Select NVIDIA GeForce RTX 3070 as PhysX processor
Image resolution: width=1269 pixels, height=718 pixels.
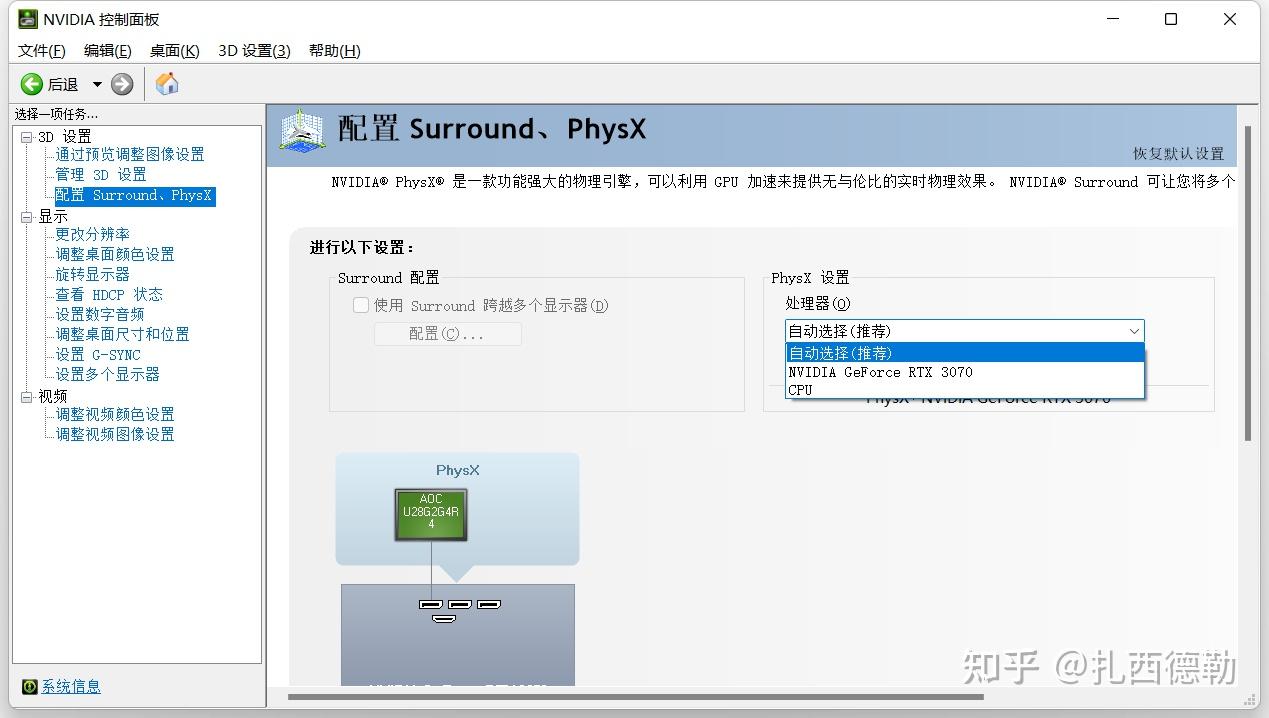click(x=880, y=372)
